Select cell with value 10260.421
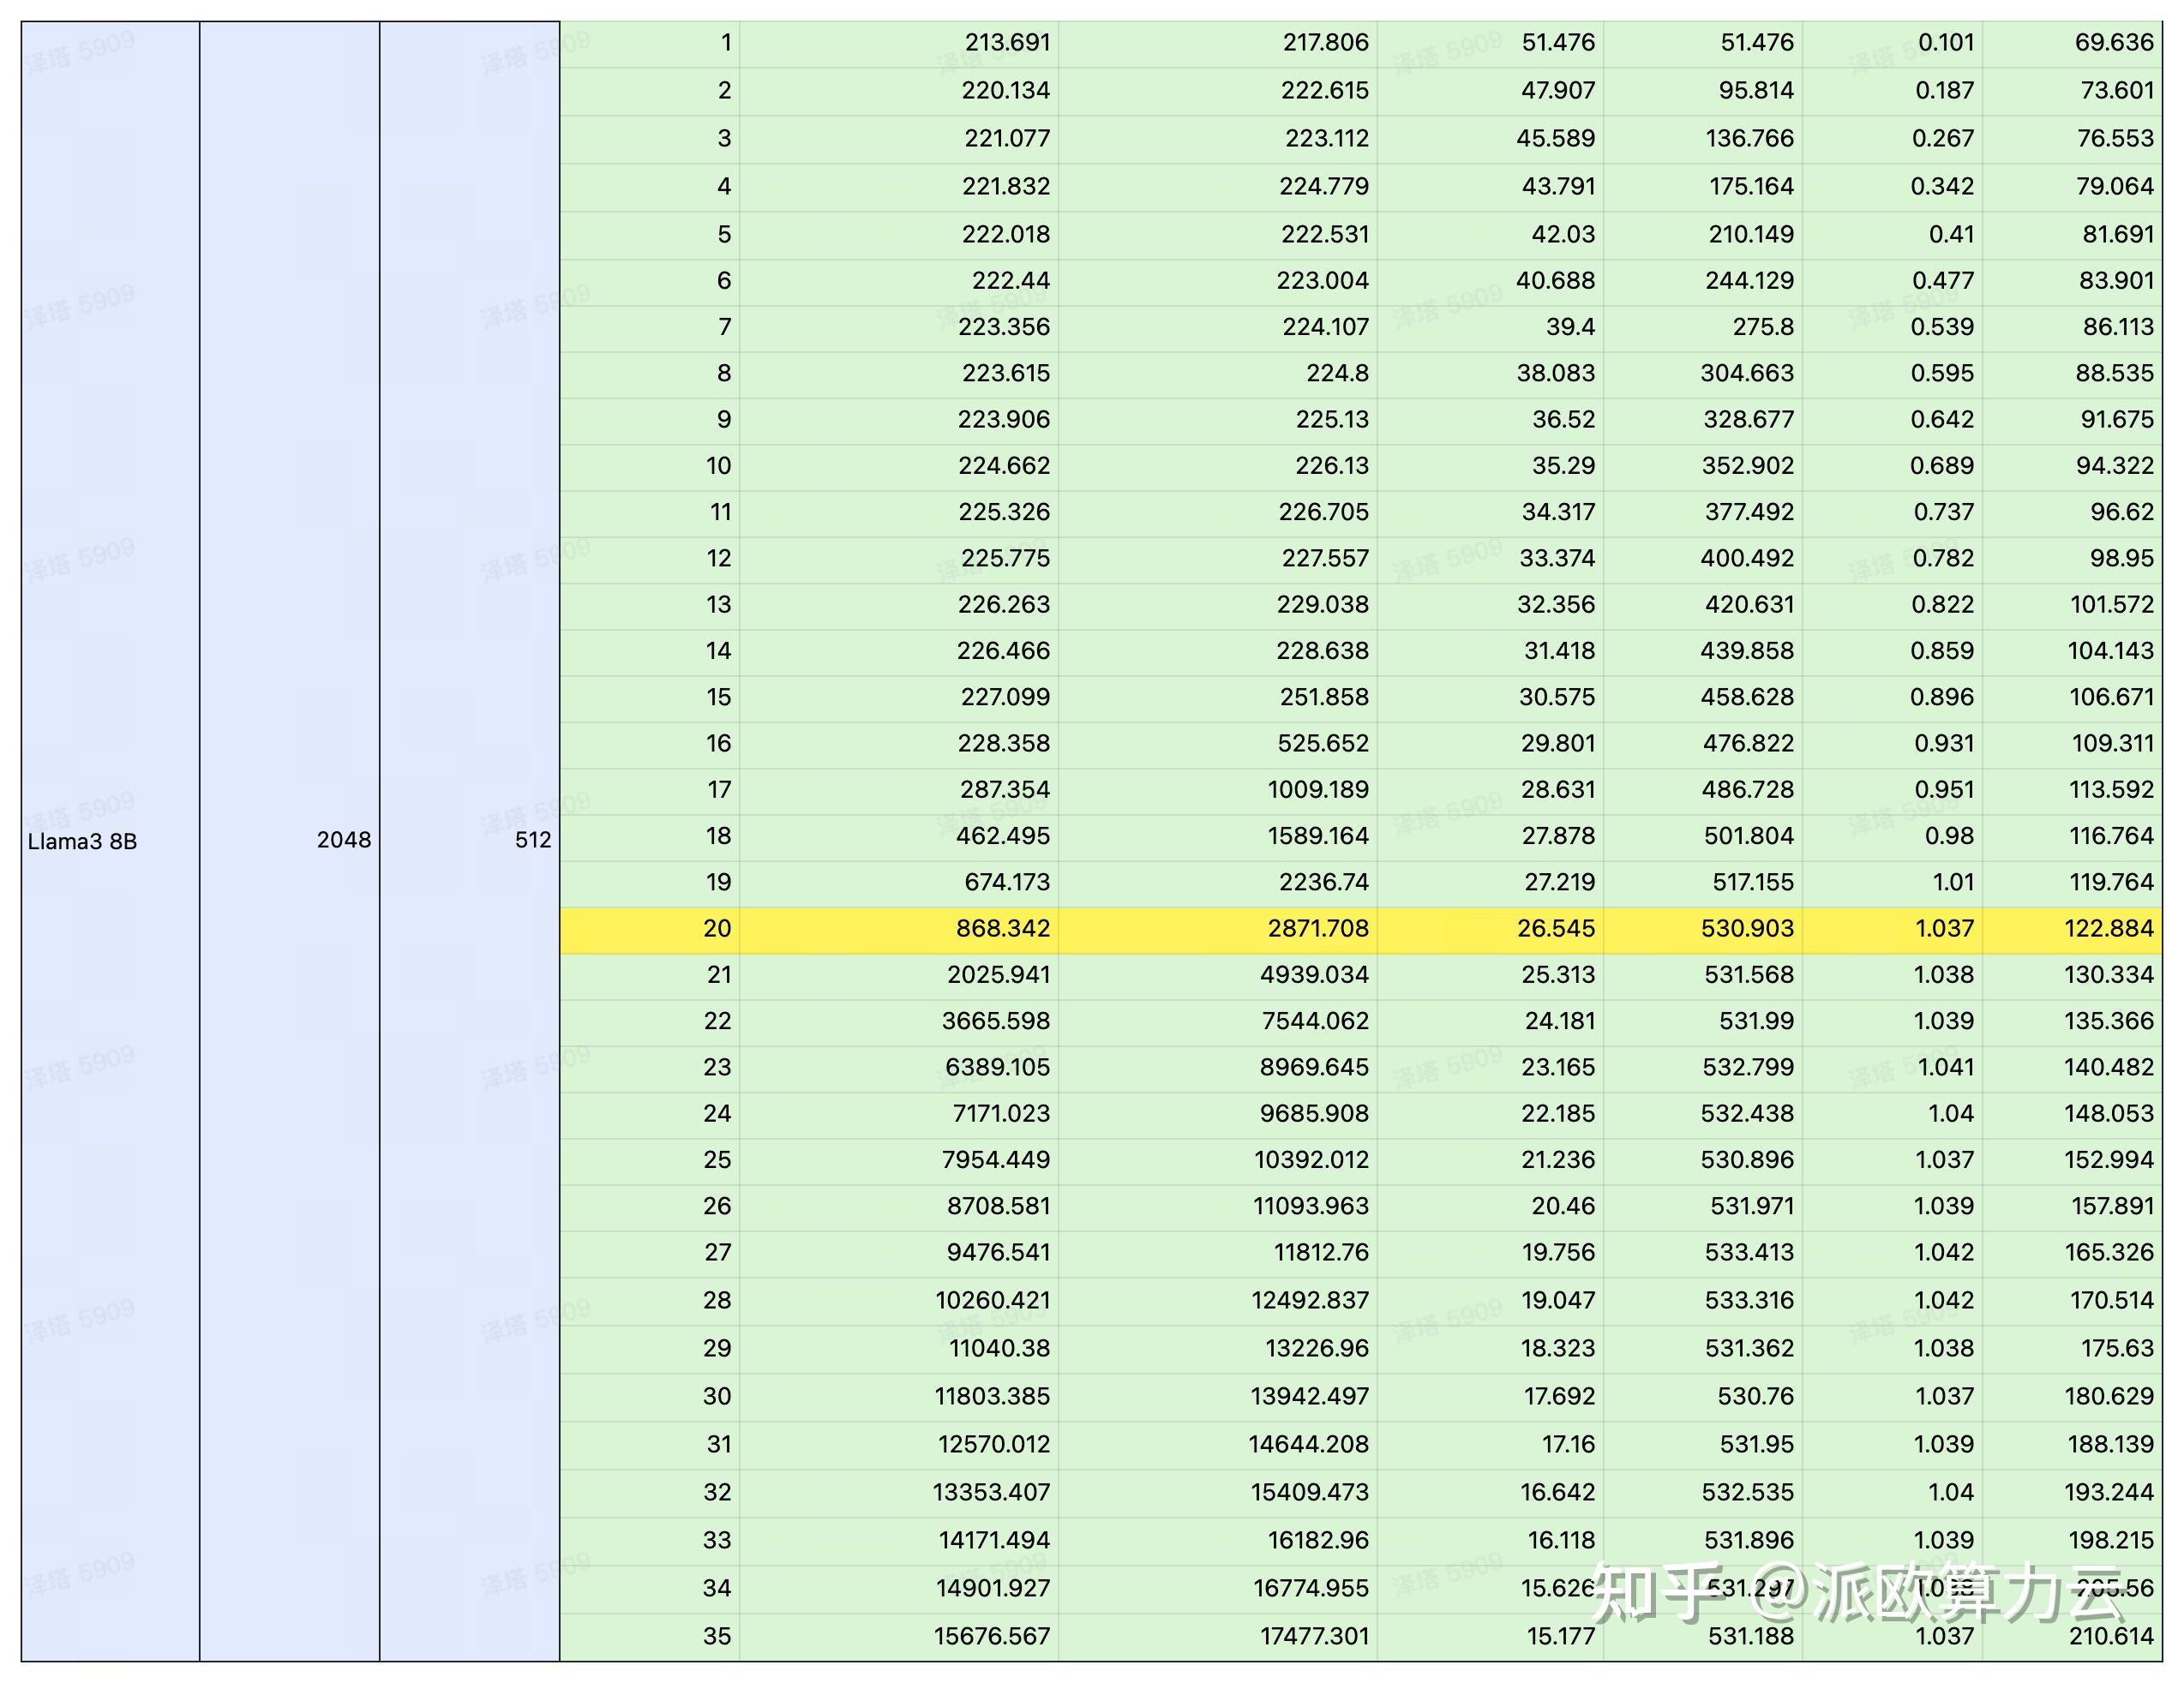The height and width of the screenshot is (1683, 2184). point(992,1300)
